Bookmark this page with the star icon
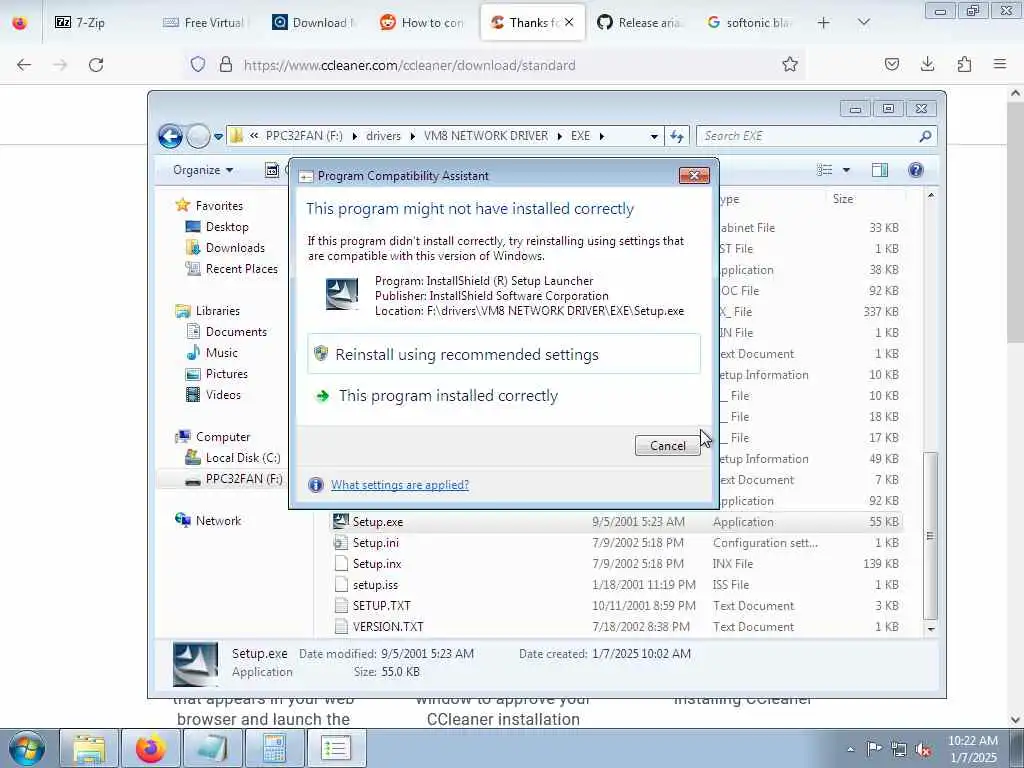This screenshot has width=1024, height=768. tap(790, 65)
